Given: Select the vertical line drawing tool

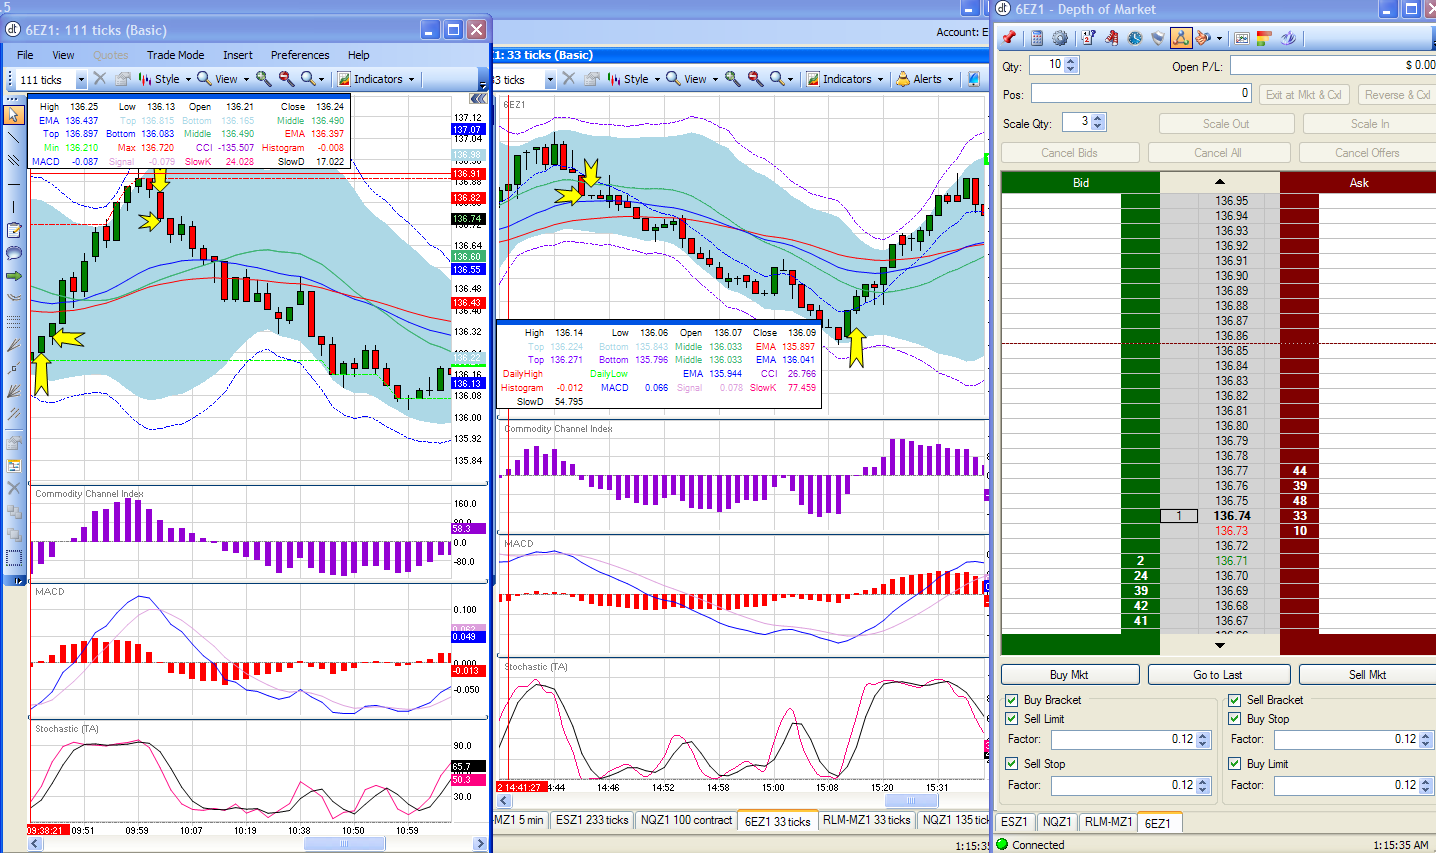Looking at the screenshot, I should pos(14,207).
